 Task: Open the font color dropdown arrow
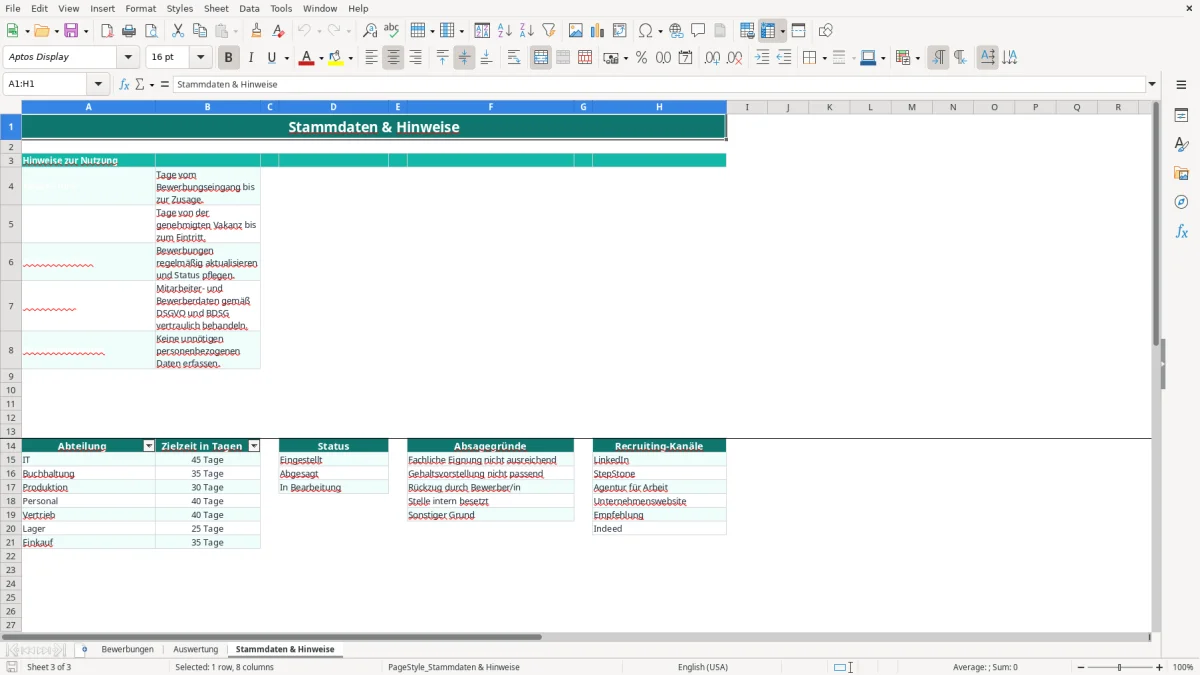tap(321, 58)
